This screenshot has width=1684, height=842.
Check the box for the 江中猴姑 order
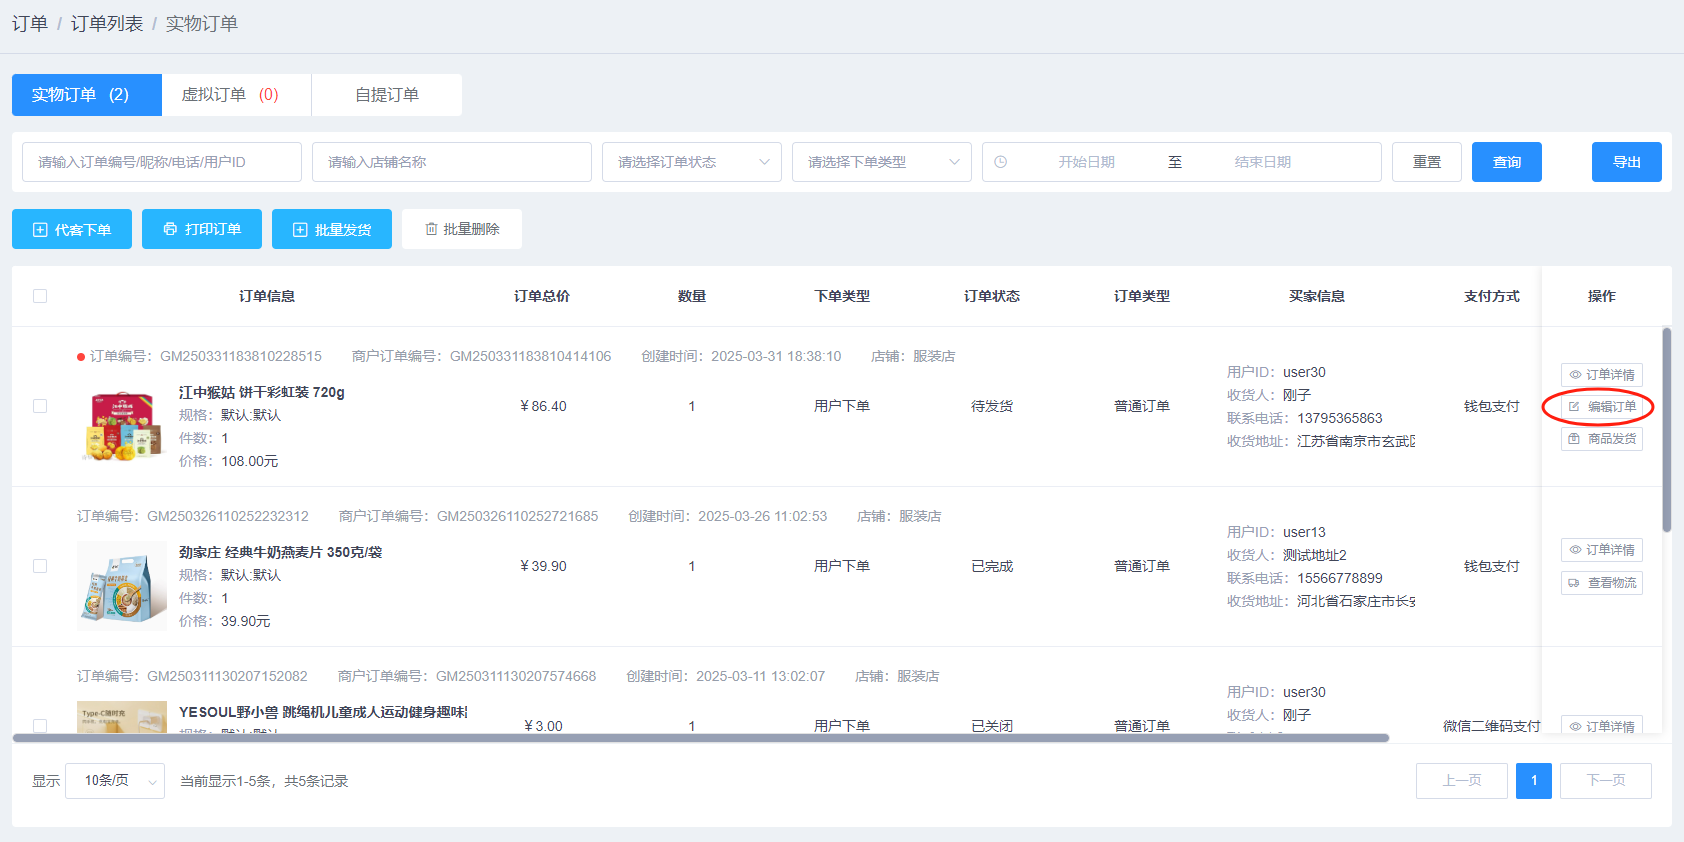40,406
